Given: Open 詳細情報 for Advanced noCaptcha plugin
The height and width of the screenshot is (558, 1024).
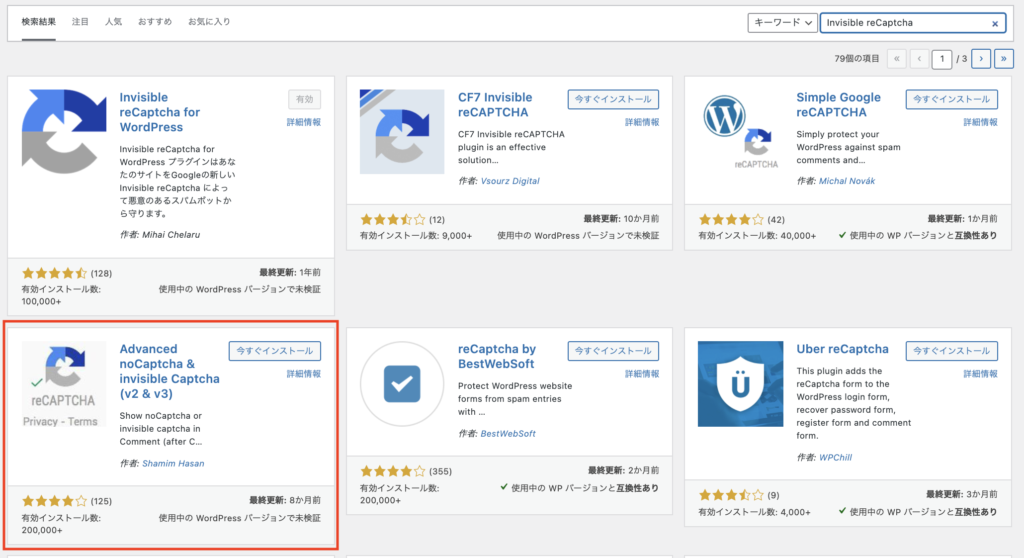Looking at the screenshot, I should (304, 374).
